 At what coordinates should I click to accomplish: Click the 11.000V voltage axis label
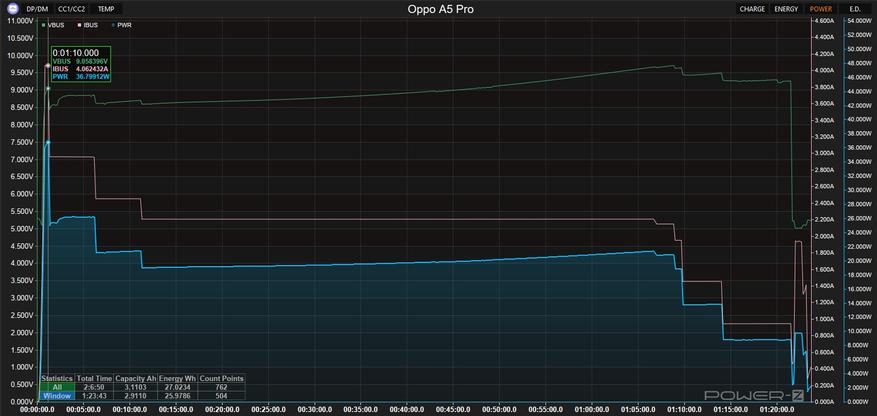click(x=20, y=21)
